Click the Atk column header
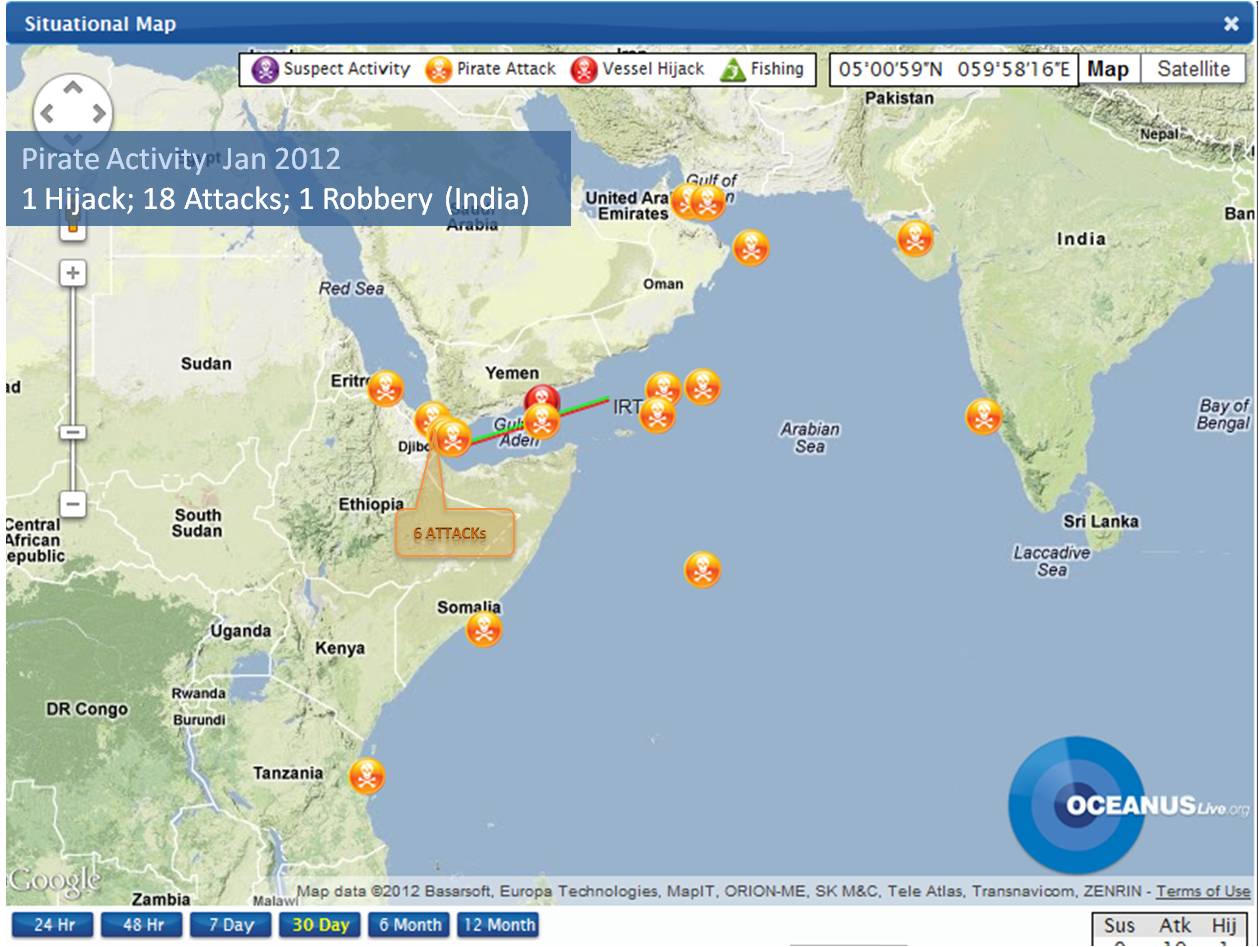Image resolution: width=1259 pixels, height=947 pixels. tap(1175, 925)
